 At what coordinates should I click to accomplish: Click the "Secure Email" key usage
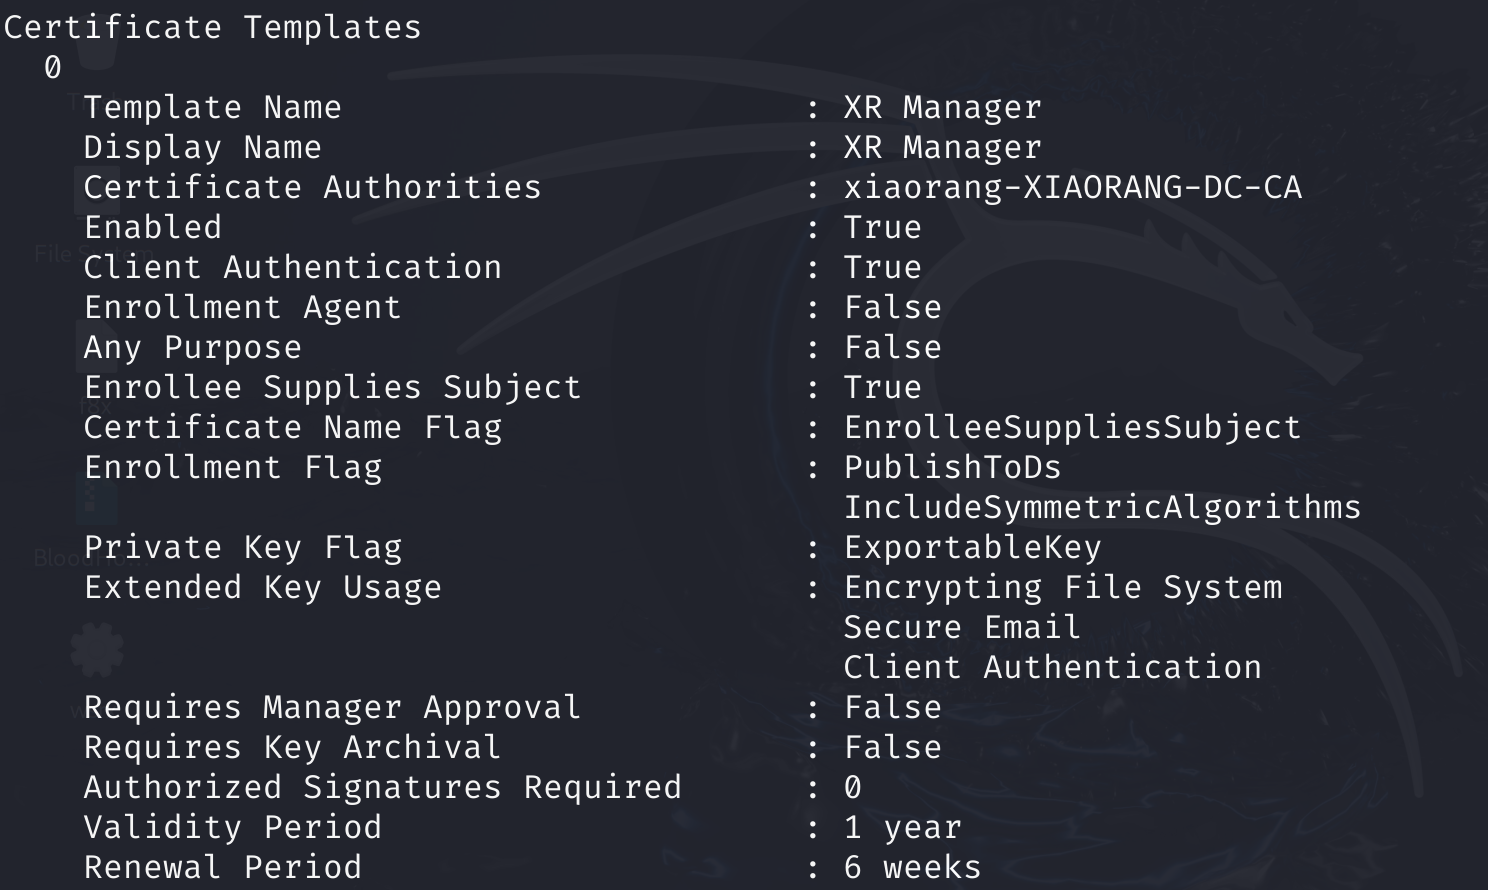click(x=962, y=628)
